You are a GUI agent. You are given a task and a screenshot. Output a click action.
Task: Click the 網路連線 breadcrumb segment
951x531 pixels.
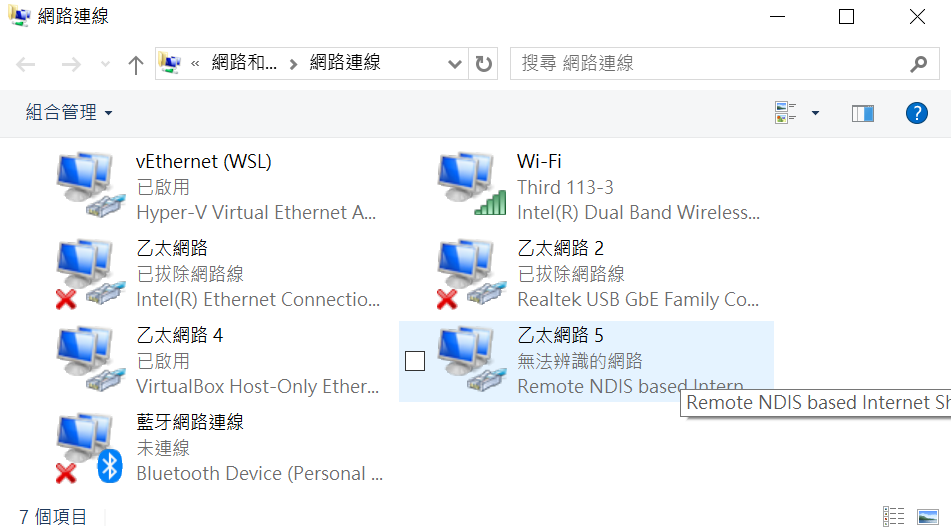(345, 62)
